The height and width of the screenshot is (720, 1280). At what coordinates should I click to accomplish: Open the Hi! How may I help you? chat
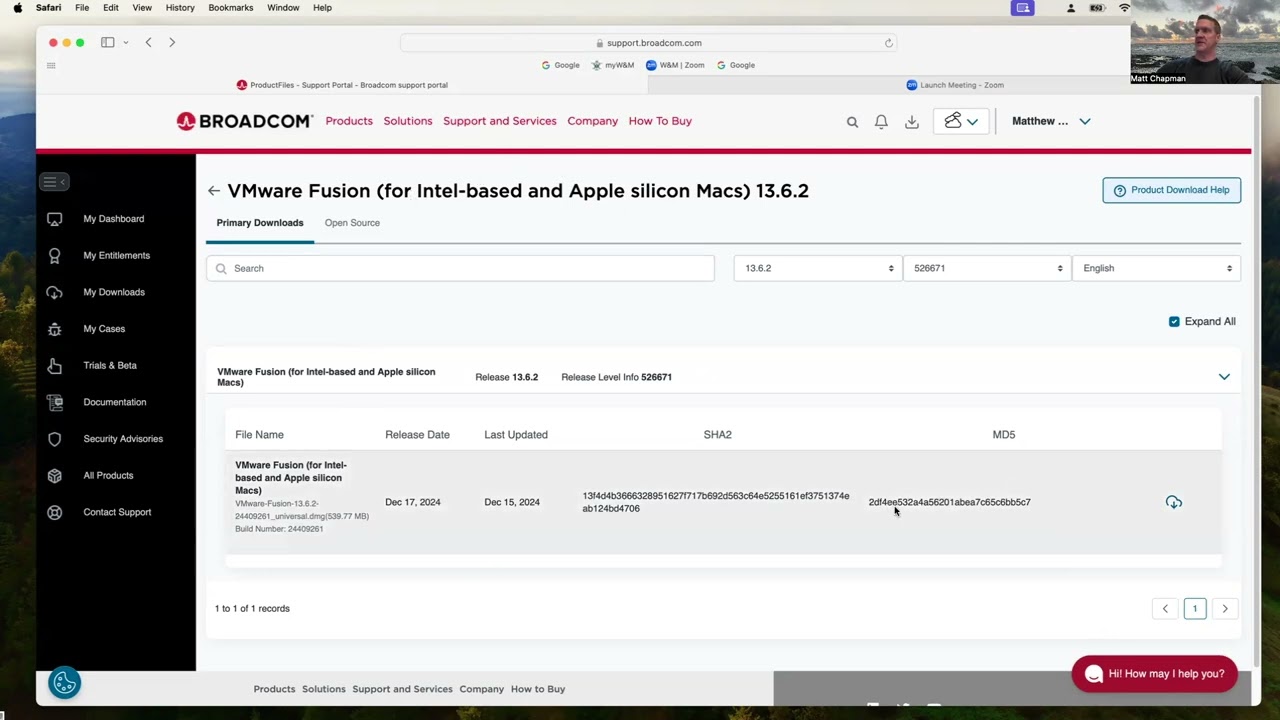click(x=1154, y=673)
